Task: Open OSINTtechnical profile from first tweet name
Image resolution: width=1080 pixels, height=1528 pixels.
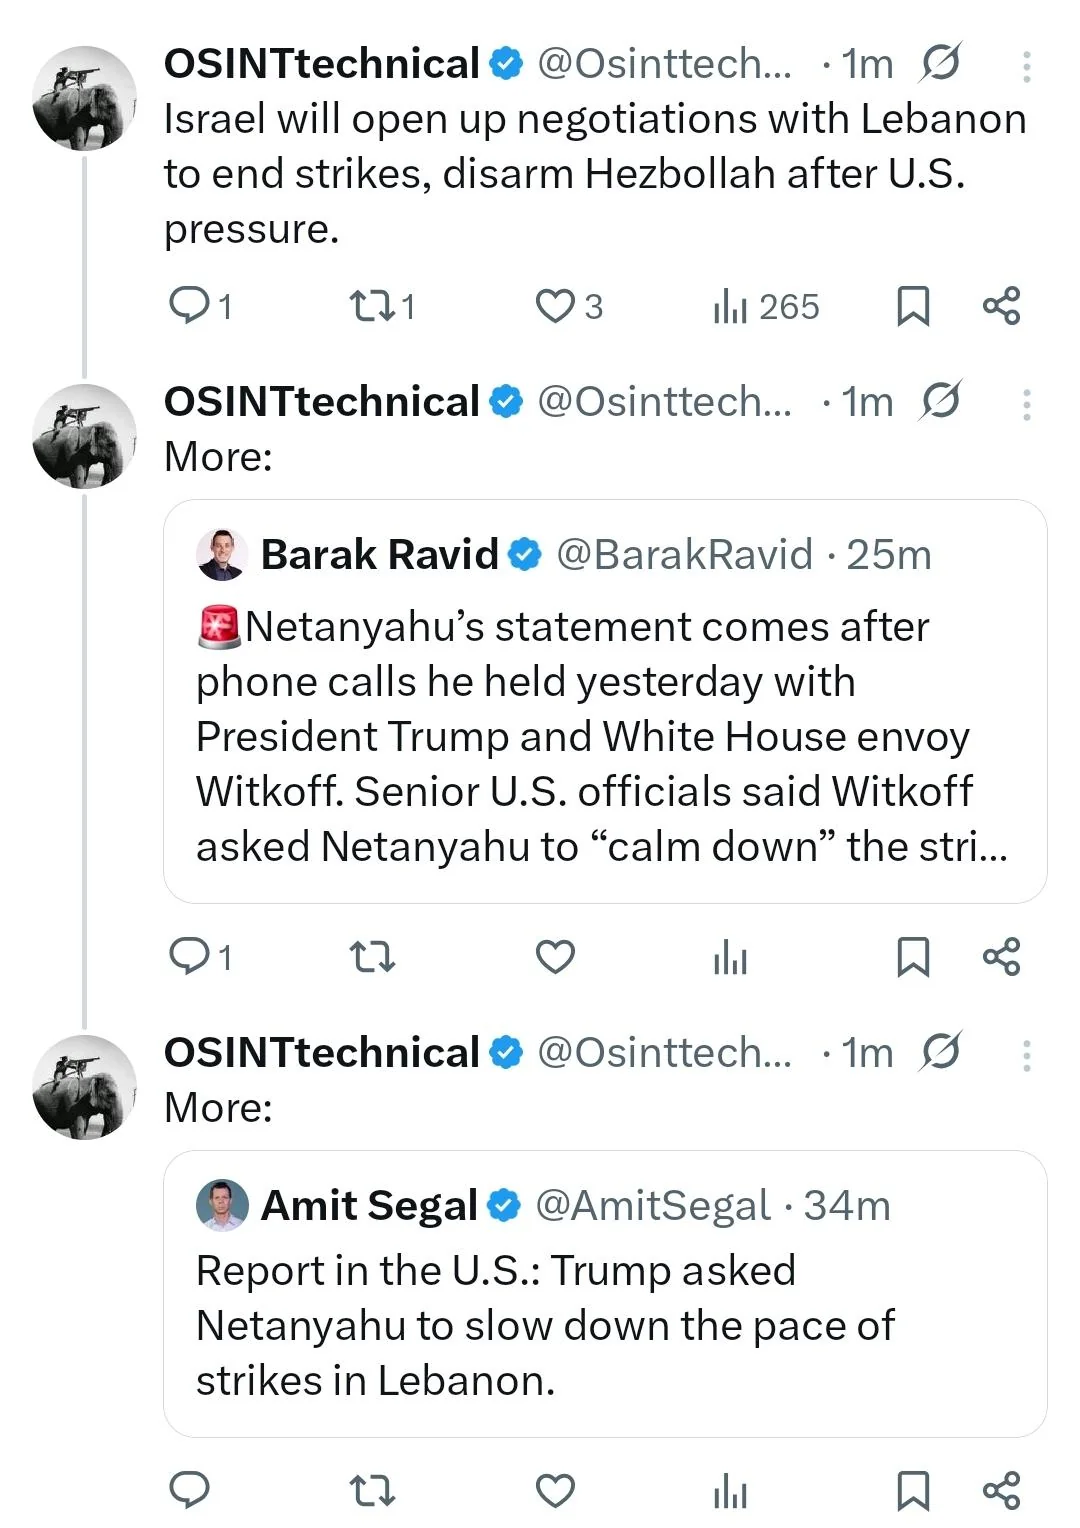Action: click(x=321, y=64)
